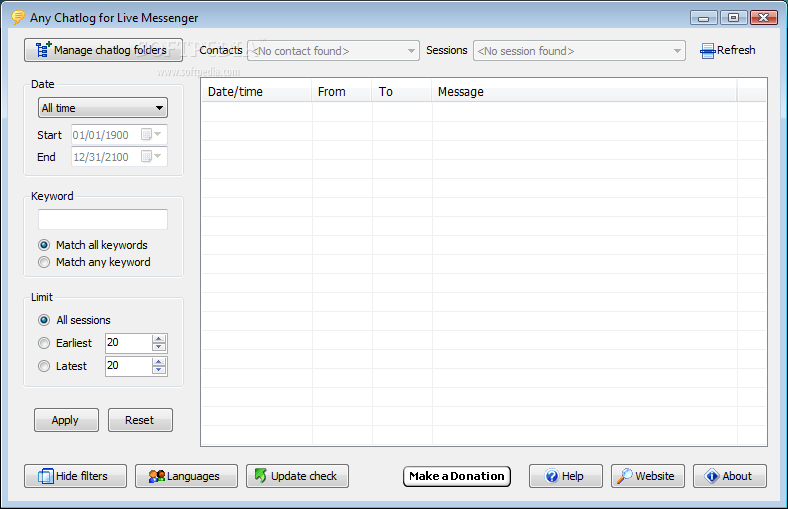Increase the Earliest sessions count

159,339
